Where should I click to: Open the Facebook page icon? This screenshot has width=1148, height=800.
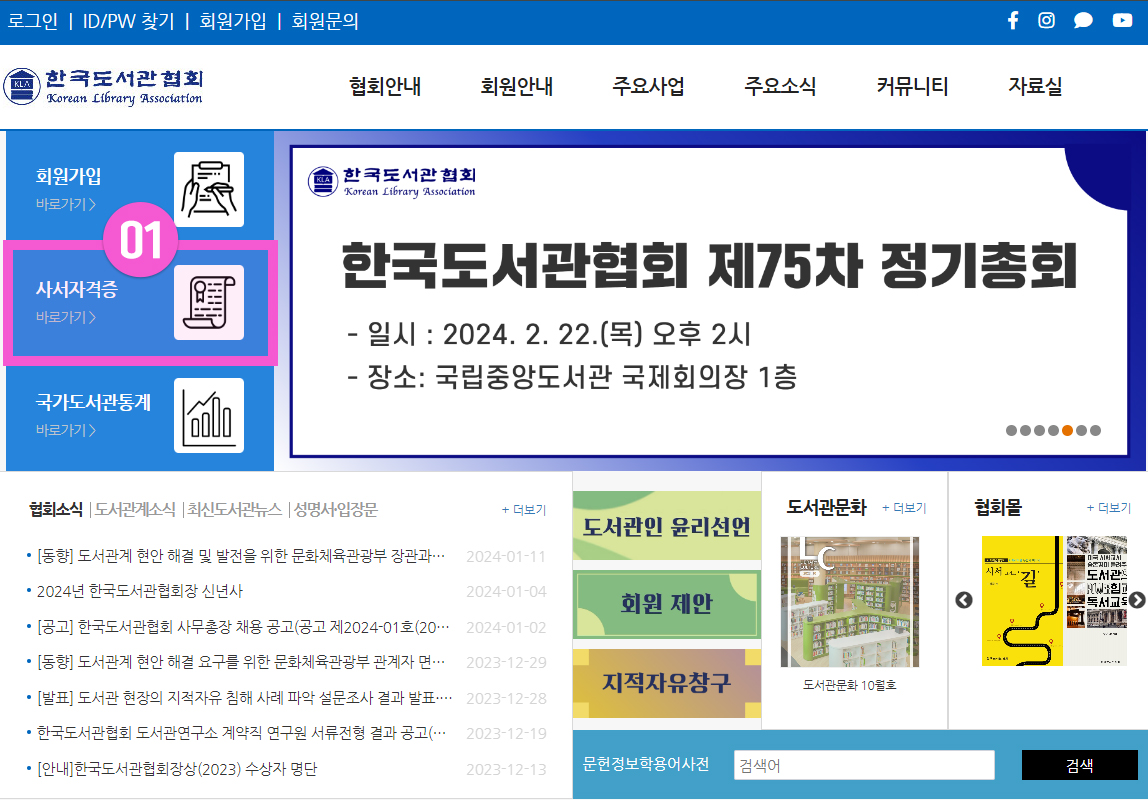(x=1013, y=20)
